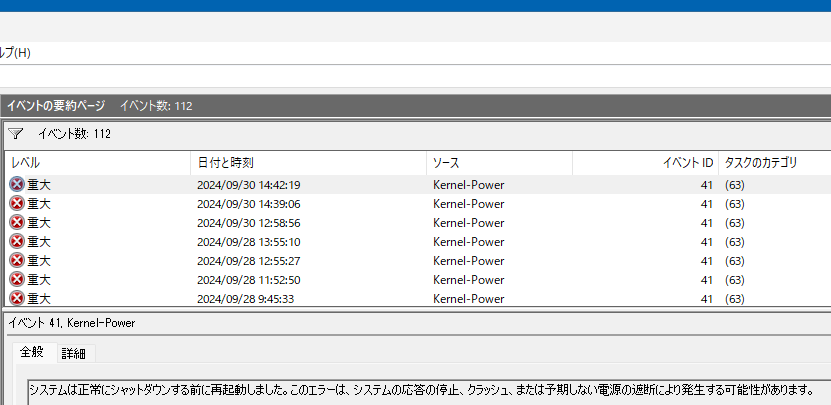Click (63) category in 12:55:27 row
This screenshot has width=831, height=405.
tap(735, 261)
